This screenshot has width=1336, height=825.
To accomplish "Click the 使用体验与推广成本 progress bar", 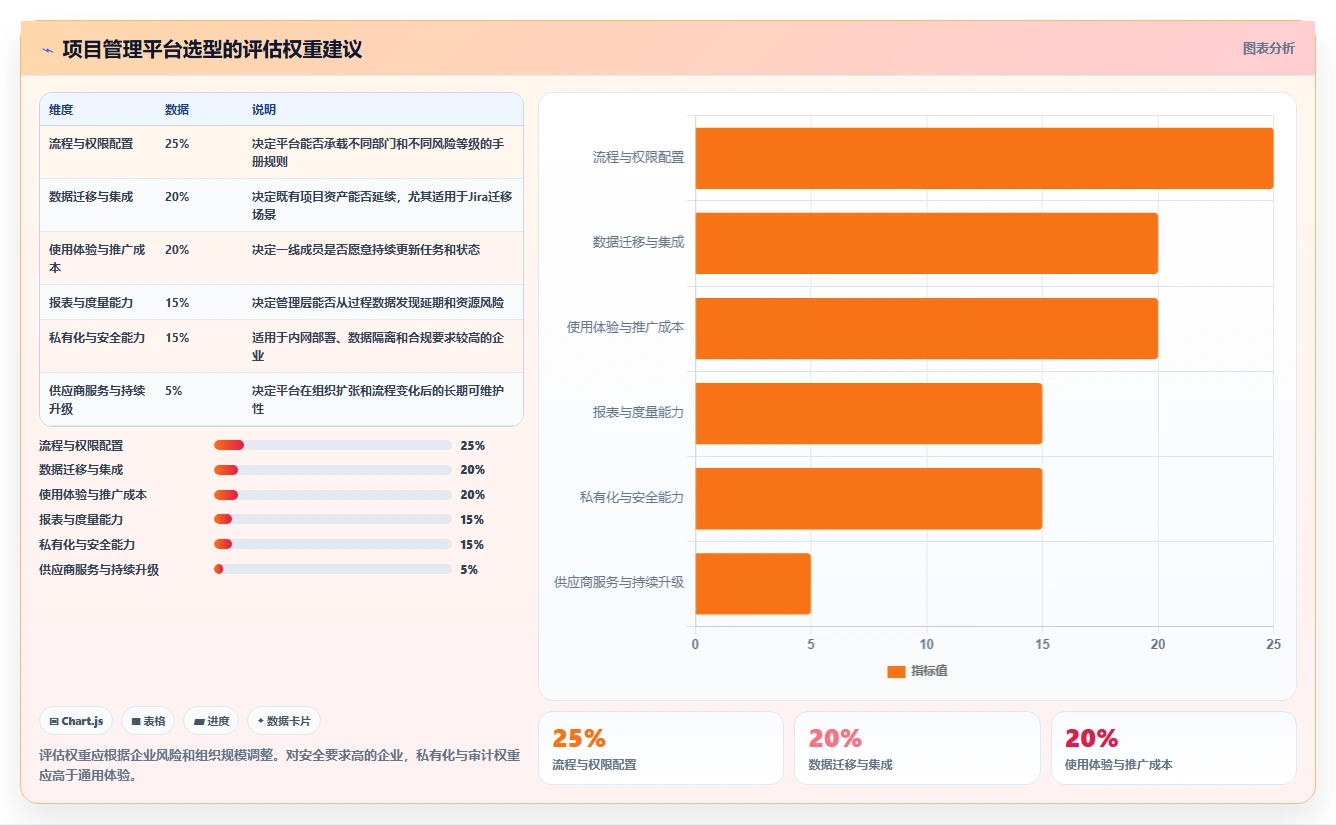I will click(333, 495).
